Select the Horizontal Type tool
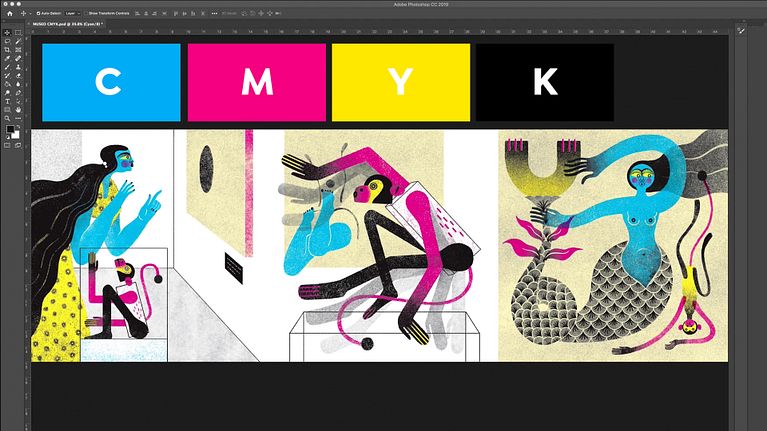Viewport: 767px width, 431px height. (7, 101)
